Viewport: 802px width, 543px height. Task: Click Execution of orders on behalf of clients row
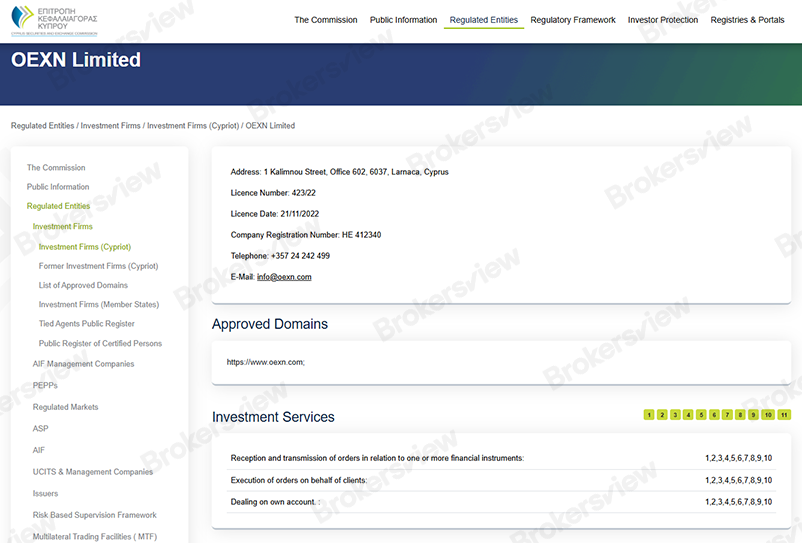501,480
